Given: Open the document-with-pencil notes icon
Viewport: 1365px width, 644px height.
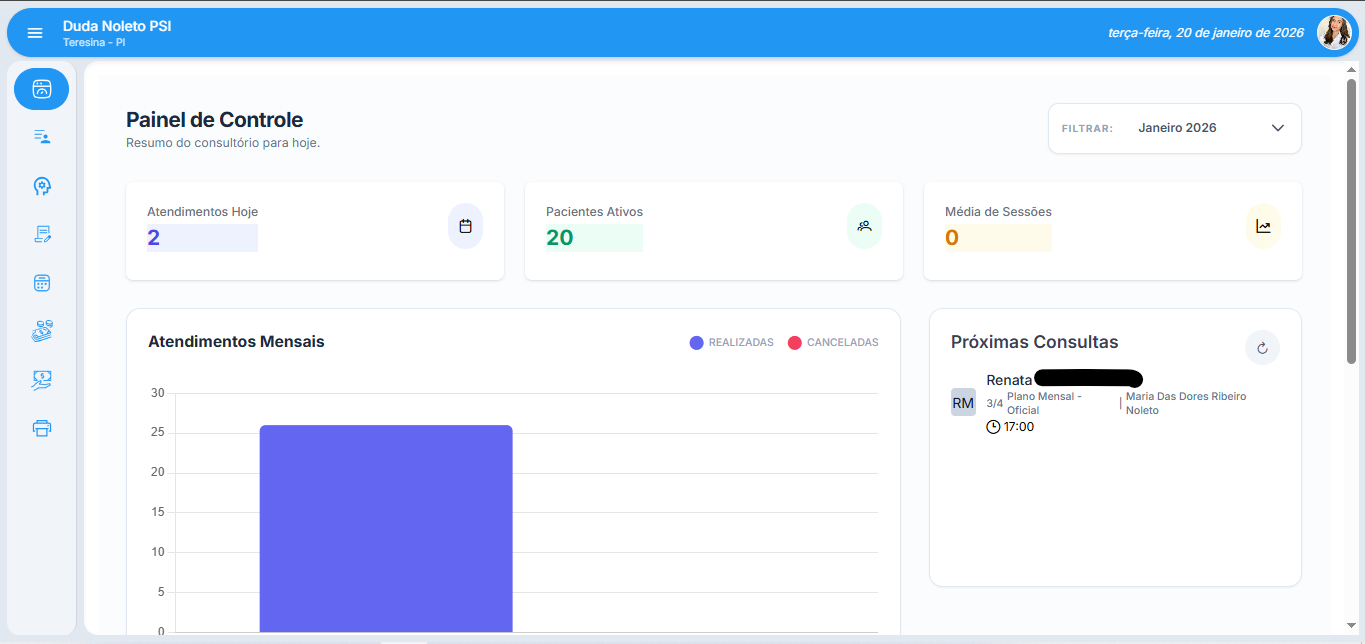Looking at the screenshot, I should (41, 234).
